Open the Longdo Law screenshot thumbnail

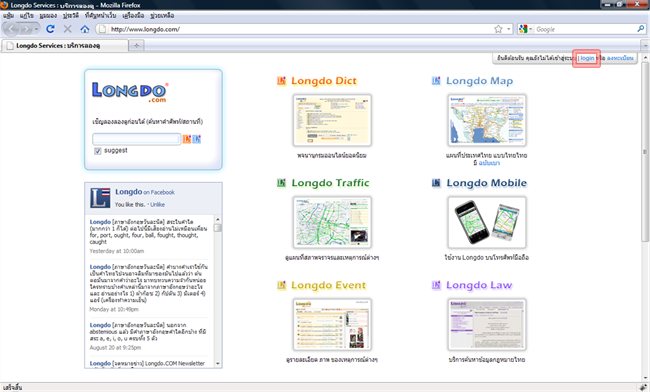pos(487,324)
